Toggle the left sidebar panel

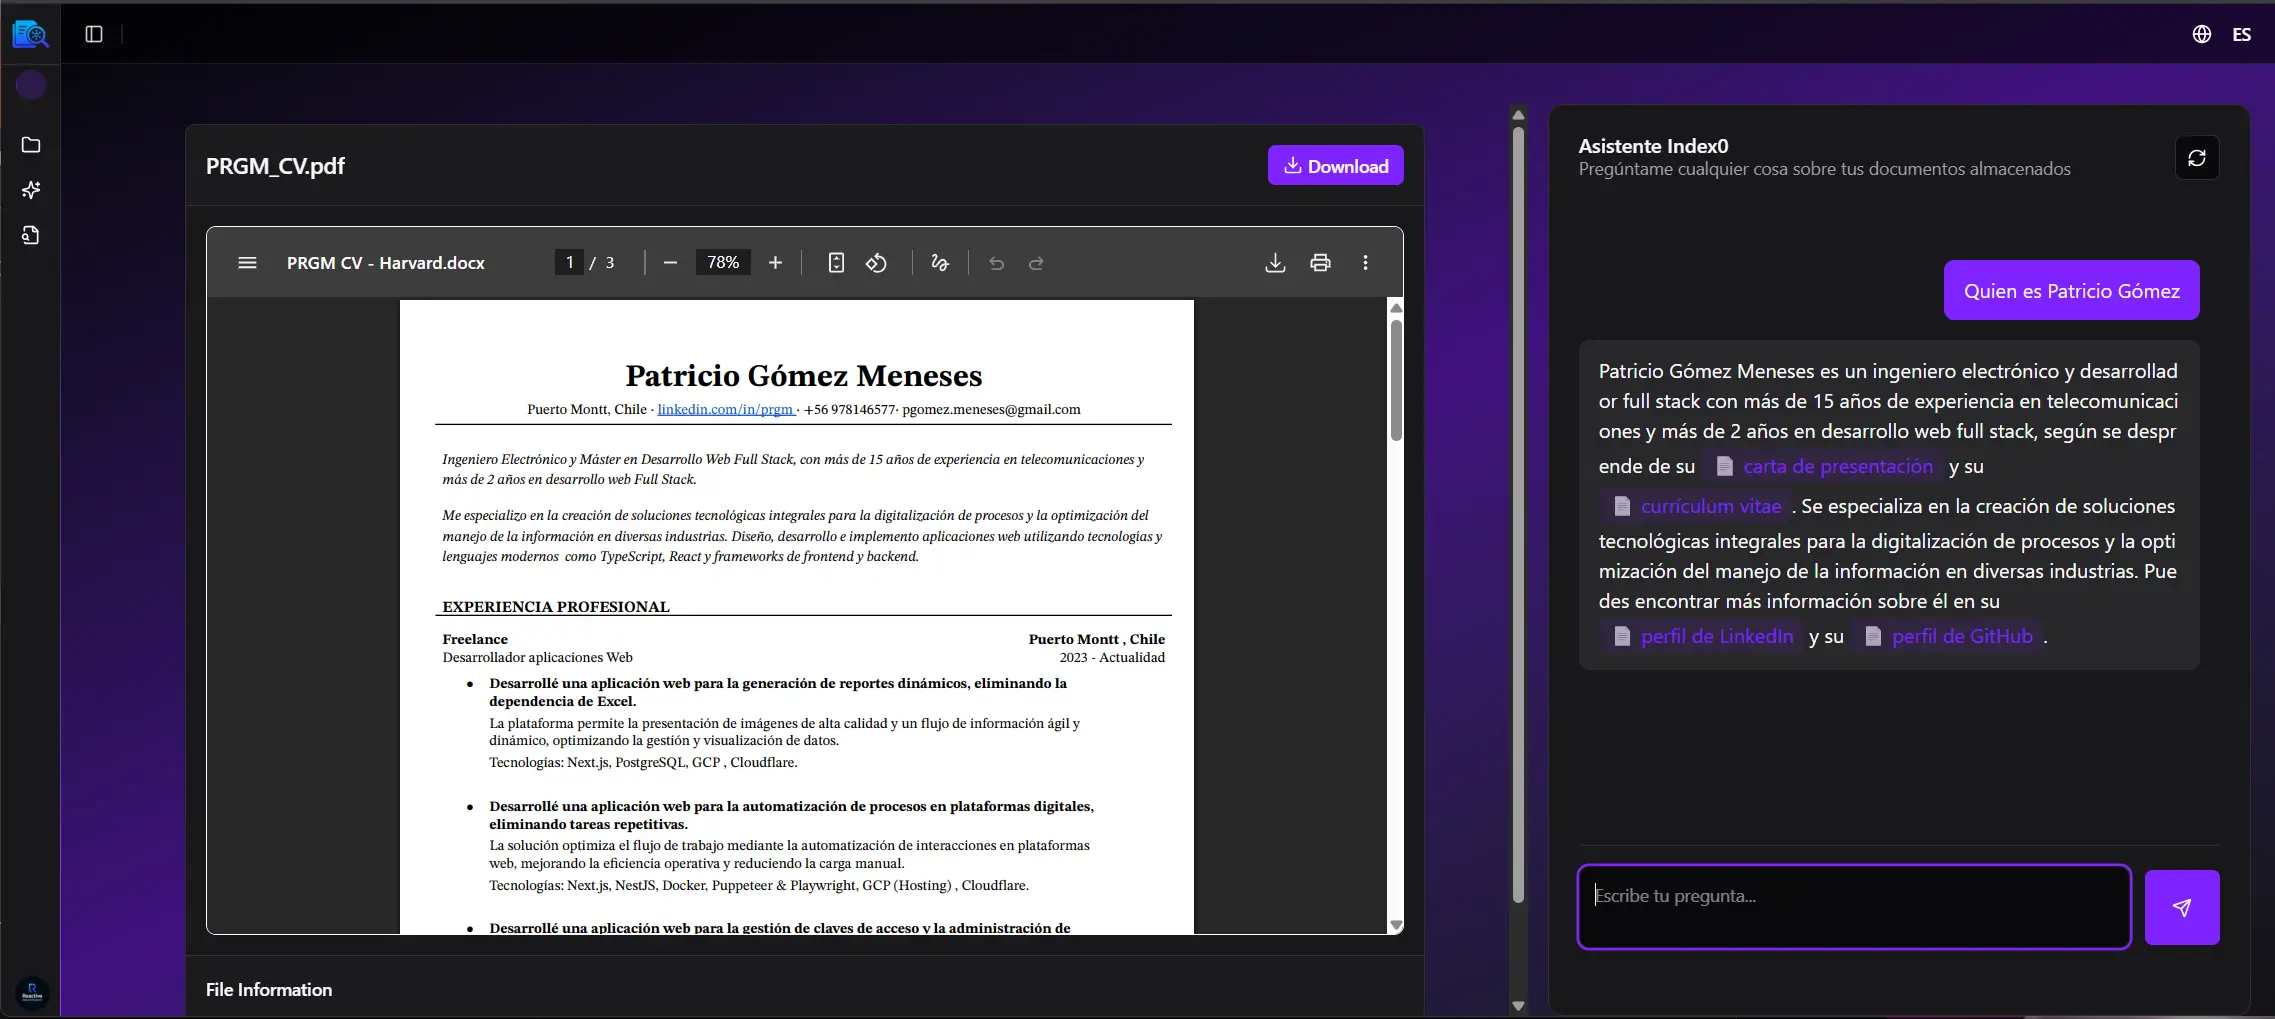(x=94, y=34)
